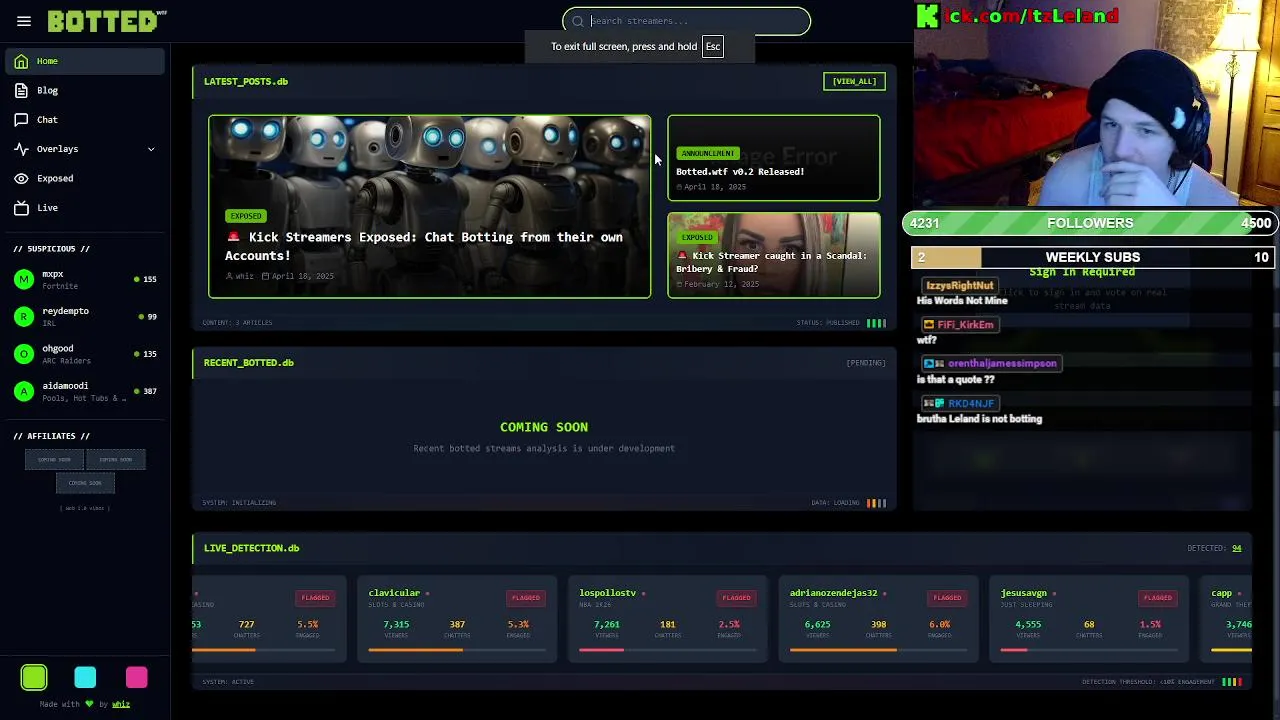Click PENDING label in recent botted
The height and width of the screenshot is (720, 1280).
866,363
